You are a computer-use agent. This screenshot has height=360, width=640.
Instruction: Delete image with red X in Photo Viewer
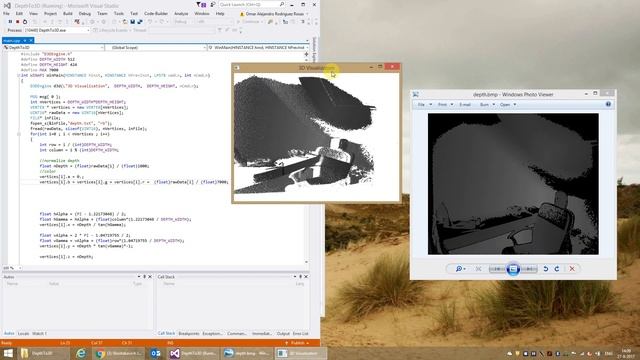[572, 269]
